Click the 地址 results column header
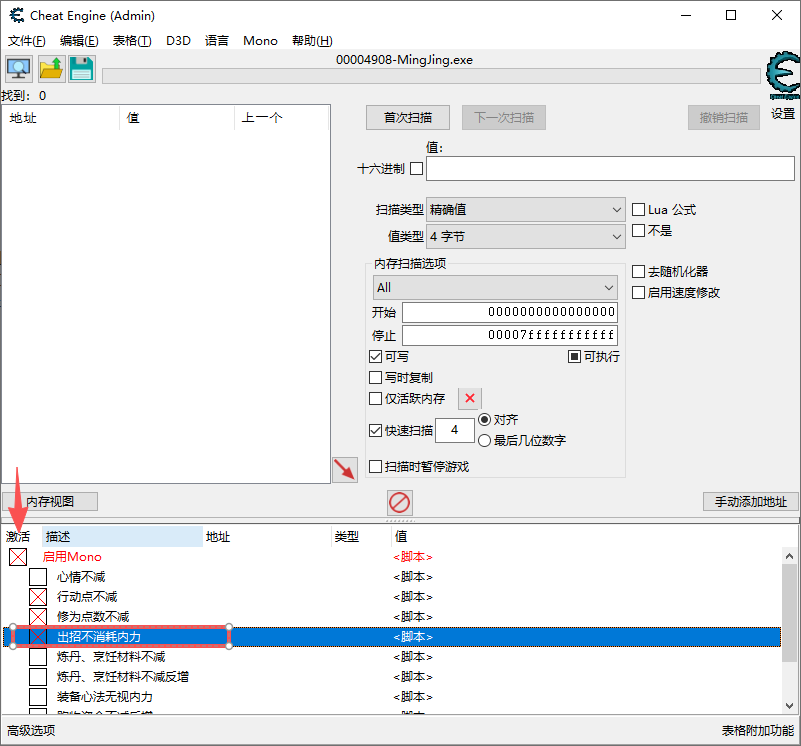The width and height of the screenshot is (801, 746). tap(61, 118)
